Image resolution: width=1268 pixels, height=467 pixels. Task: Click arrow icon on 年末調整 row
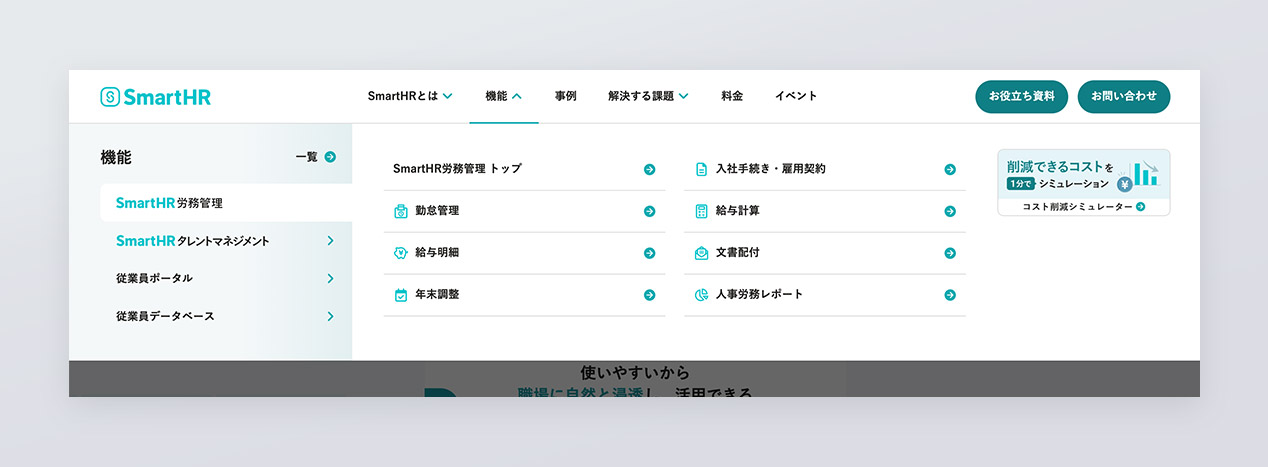pyautogui.click(x=649, y=295)
